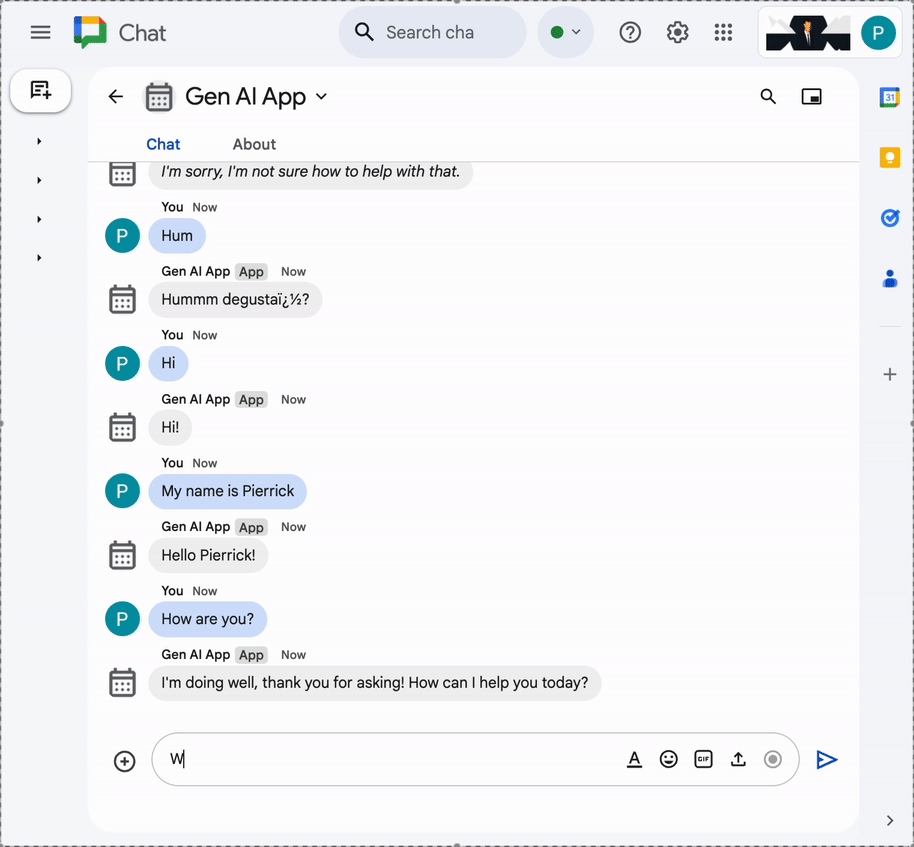The width and height of the screenshot is (914, 847).
Task: Open Google Keep in side panel
Action: pos(889,157)
